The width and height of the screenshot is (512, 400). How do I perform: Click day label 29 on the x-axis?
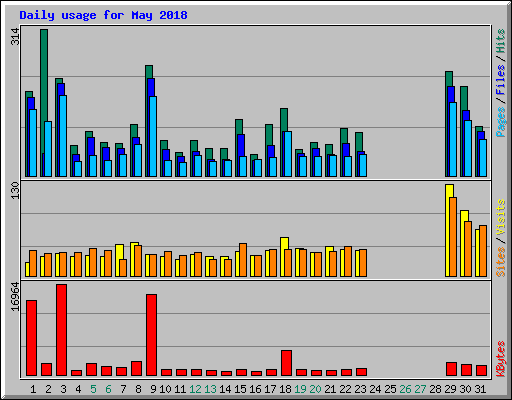(450, 389)
